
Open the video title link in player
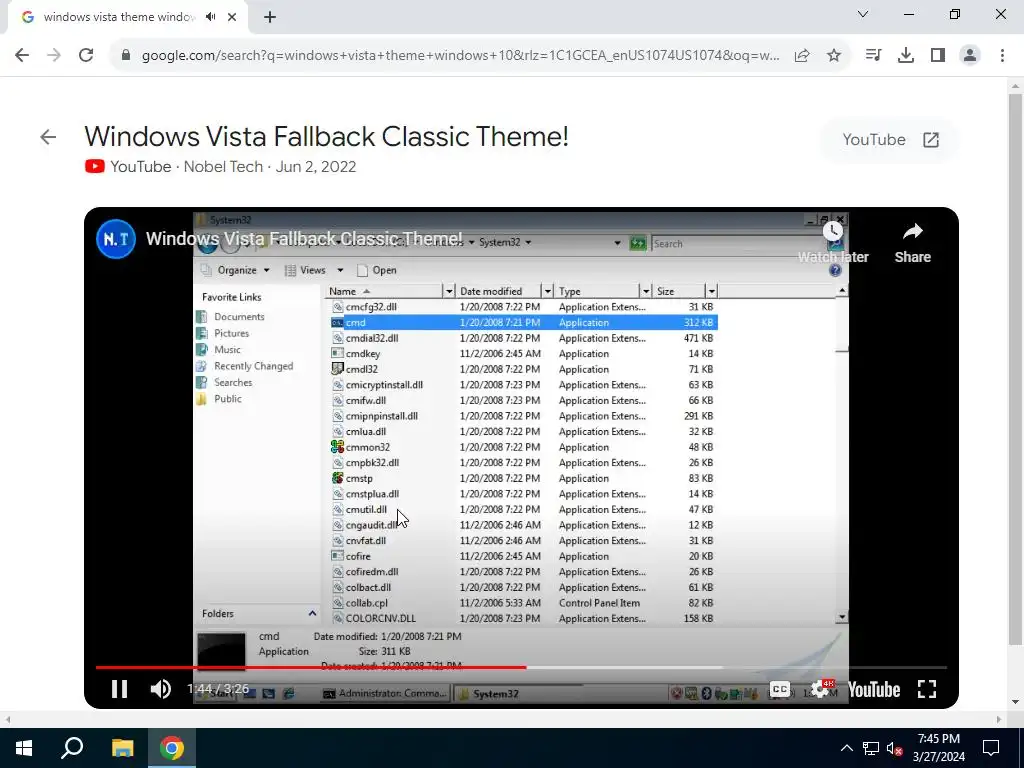(304, 239)
